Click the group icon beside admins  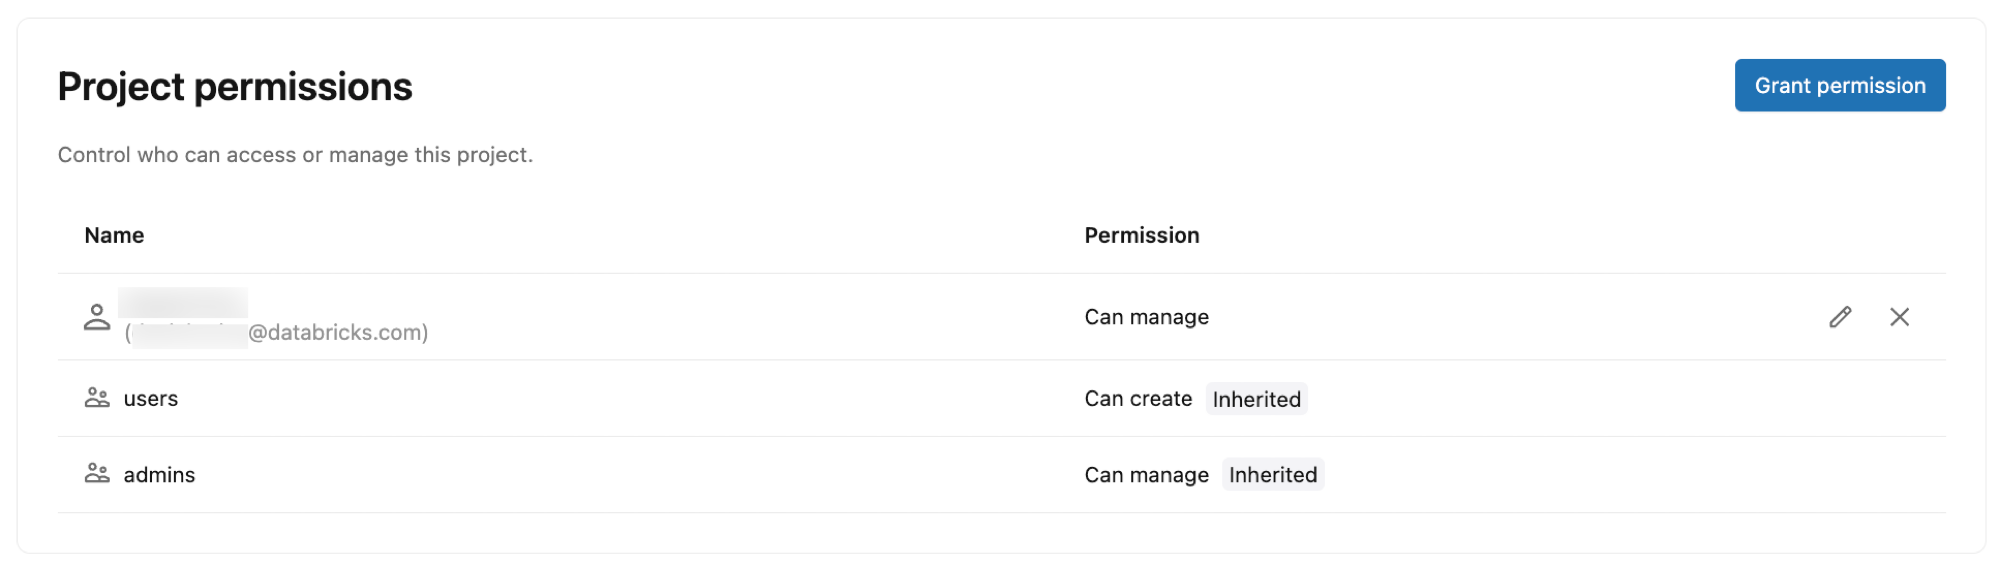point(97,474)
